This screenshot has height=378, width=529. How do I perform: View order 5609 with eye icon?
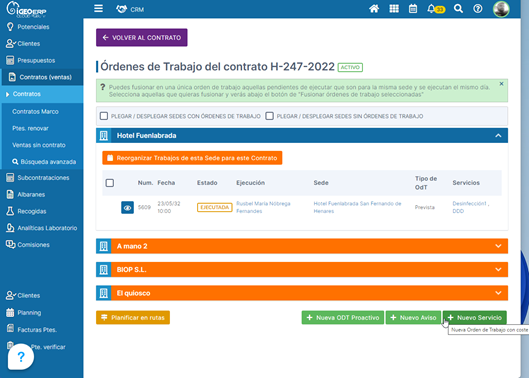pos(127,208)
